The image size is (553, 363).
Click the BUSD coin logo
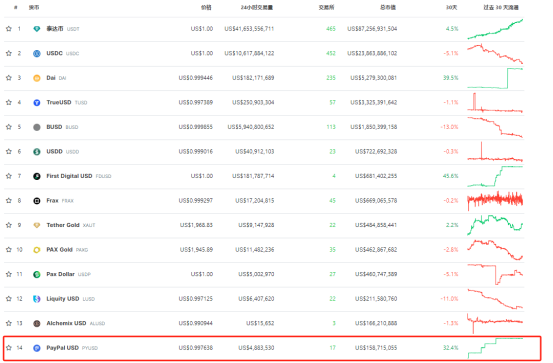tap(37, 127)
